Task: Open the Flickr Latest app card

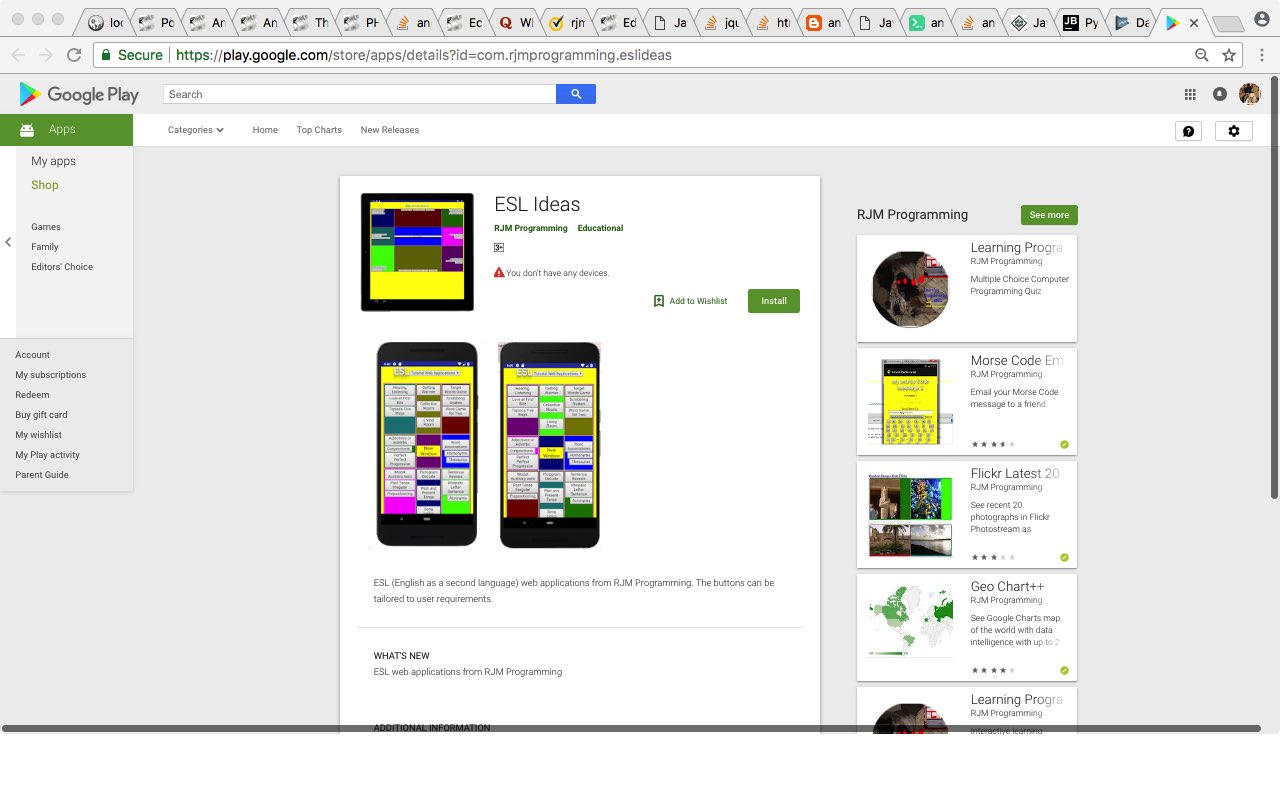Action: pyautogui.click(x=967, y=514)
